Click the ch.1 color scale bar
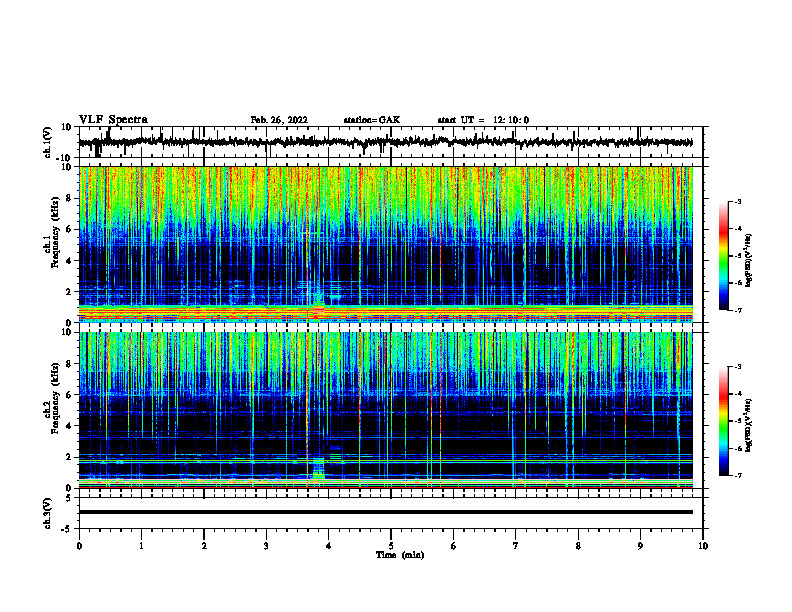792x612 pixels. [723, 256]
